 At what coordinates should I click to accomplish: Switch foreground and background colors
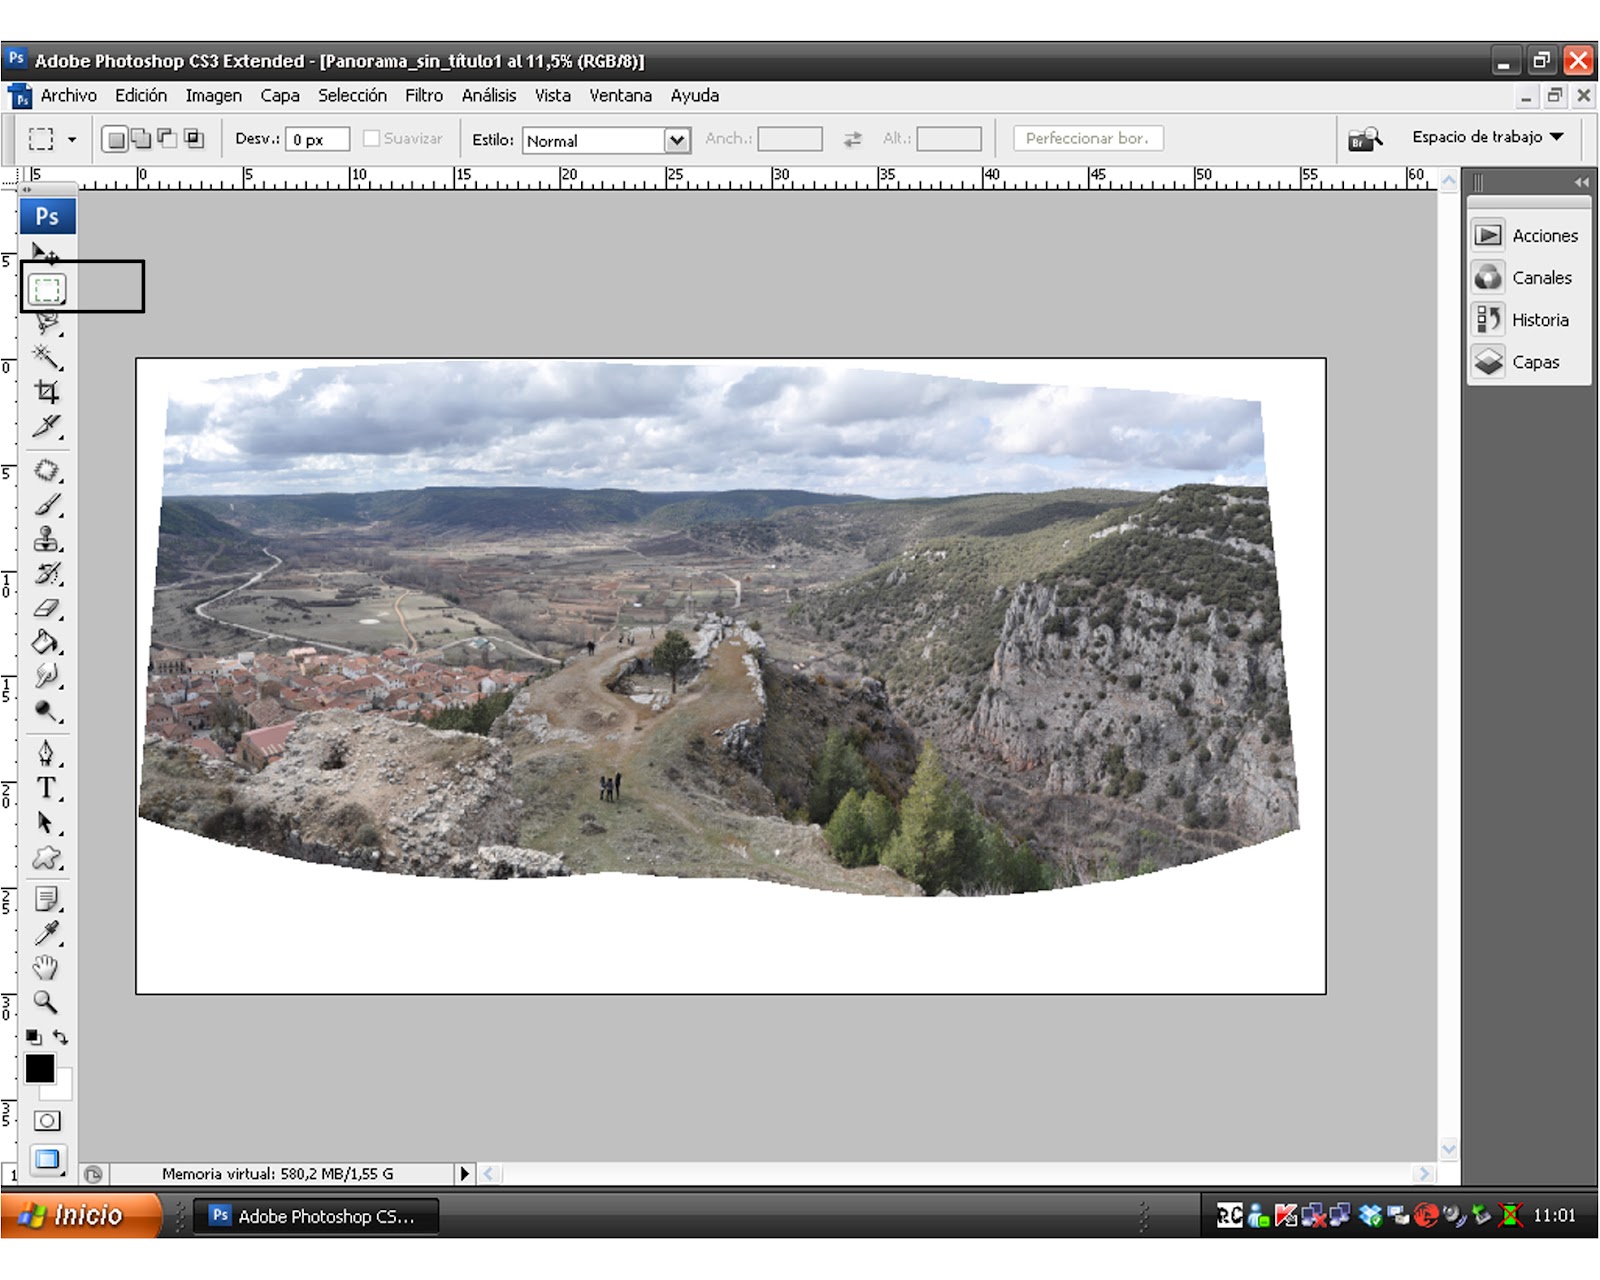pos(62,1038)
